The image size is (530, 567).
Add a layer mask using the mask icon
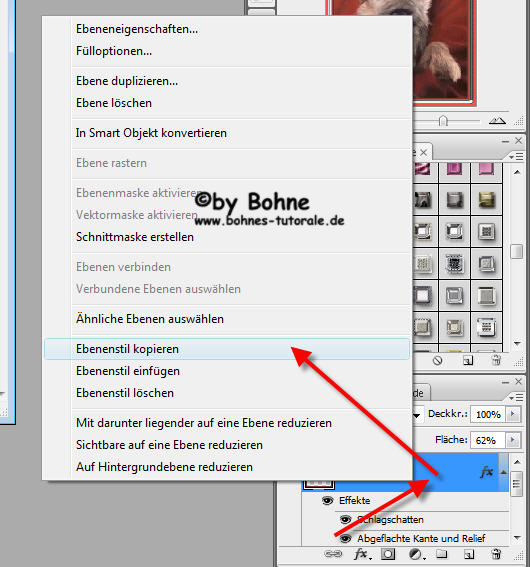(388, 554)
